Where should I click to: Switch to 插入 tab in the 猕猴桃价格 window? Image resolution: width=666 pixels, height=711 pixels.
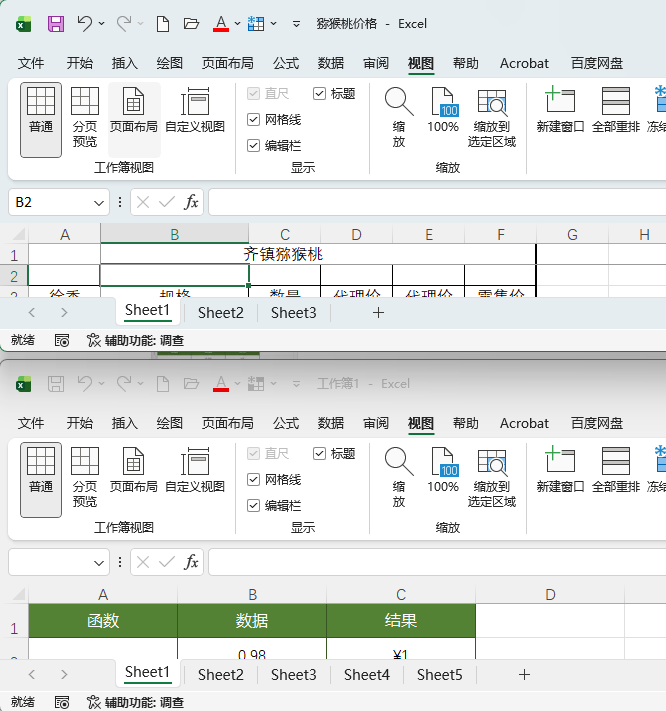125,63
